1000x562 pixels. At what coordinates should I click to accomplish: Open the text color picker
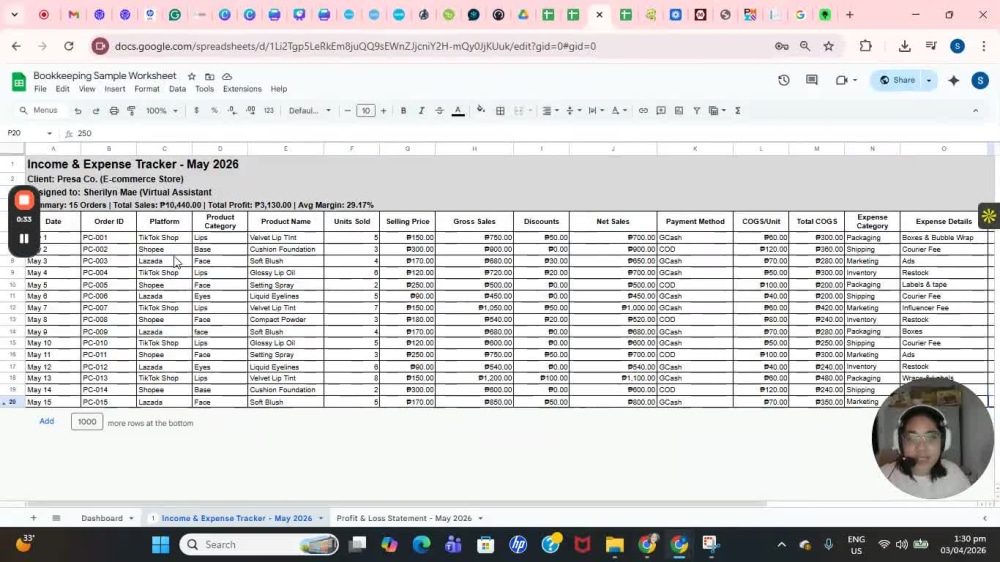[458, 111]
